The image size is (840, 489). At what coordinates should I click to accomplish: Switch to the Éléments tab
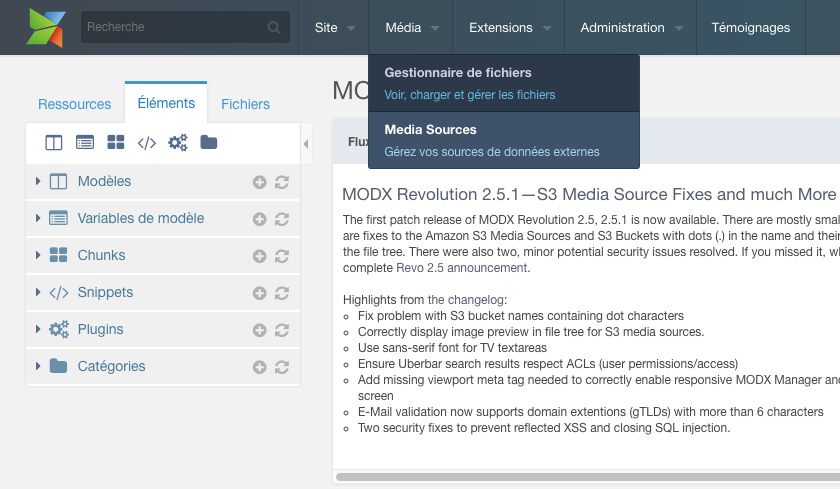click(x=166, y=103)
